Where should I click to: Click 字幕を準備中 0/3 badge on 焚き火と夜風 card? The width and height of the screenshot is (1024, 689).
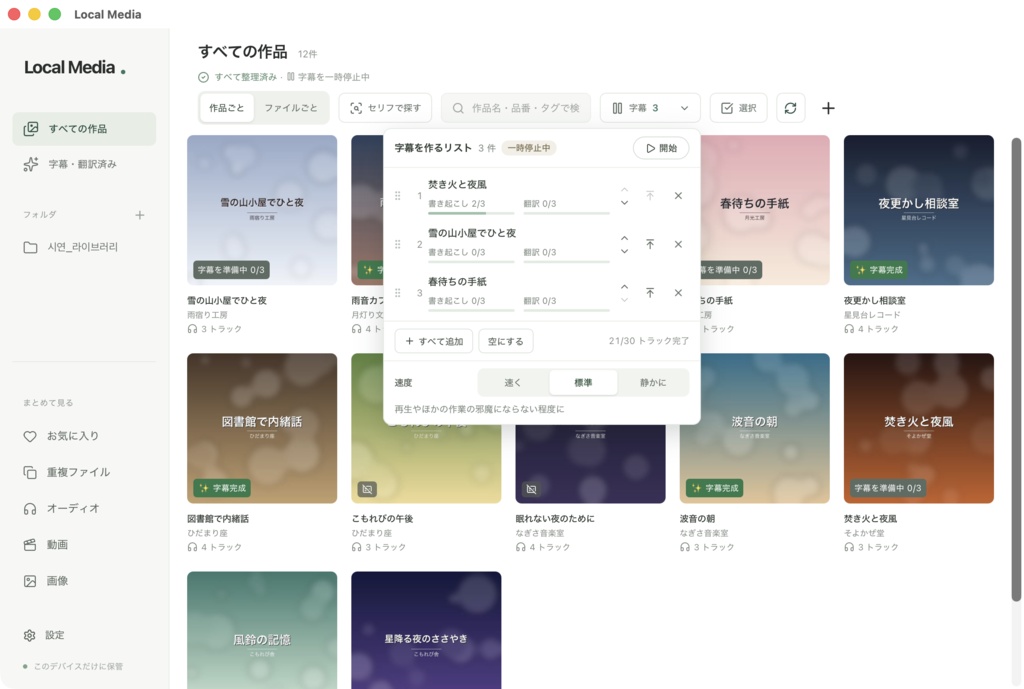(x=888, y=488)
